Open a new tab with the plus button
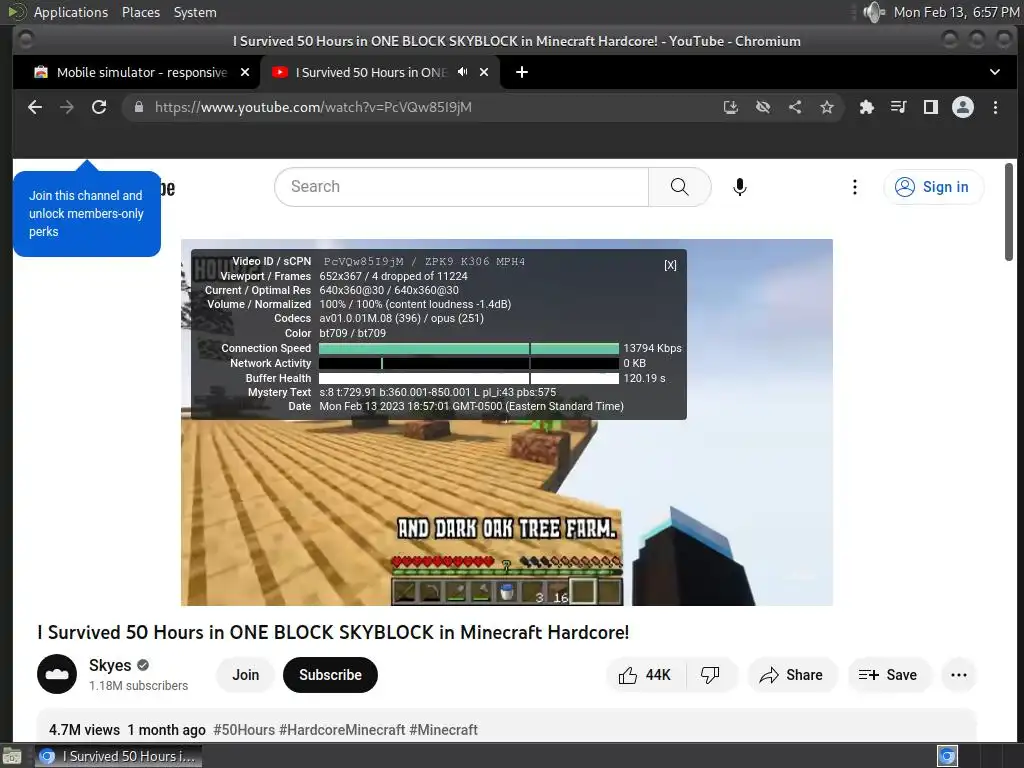 (522, 72)
